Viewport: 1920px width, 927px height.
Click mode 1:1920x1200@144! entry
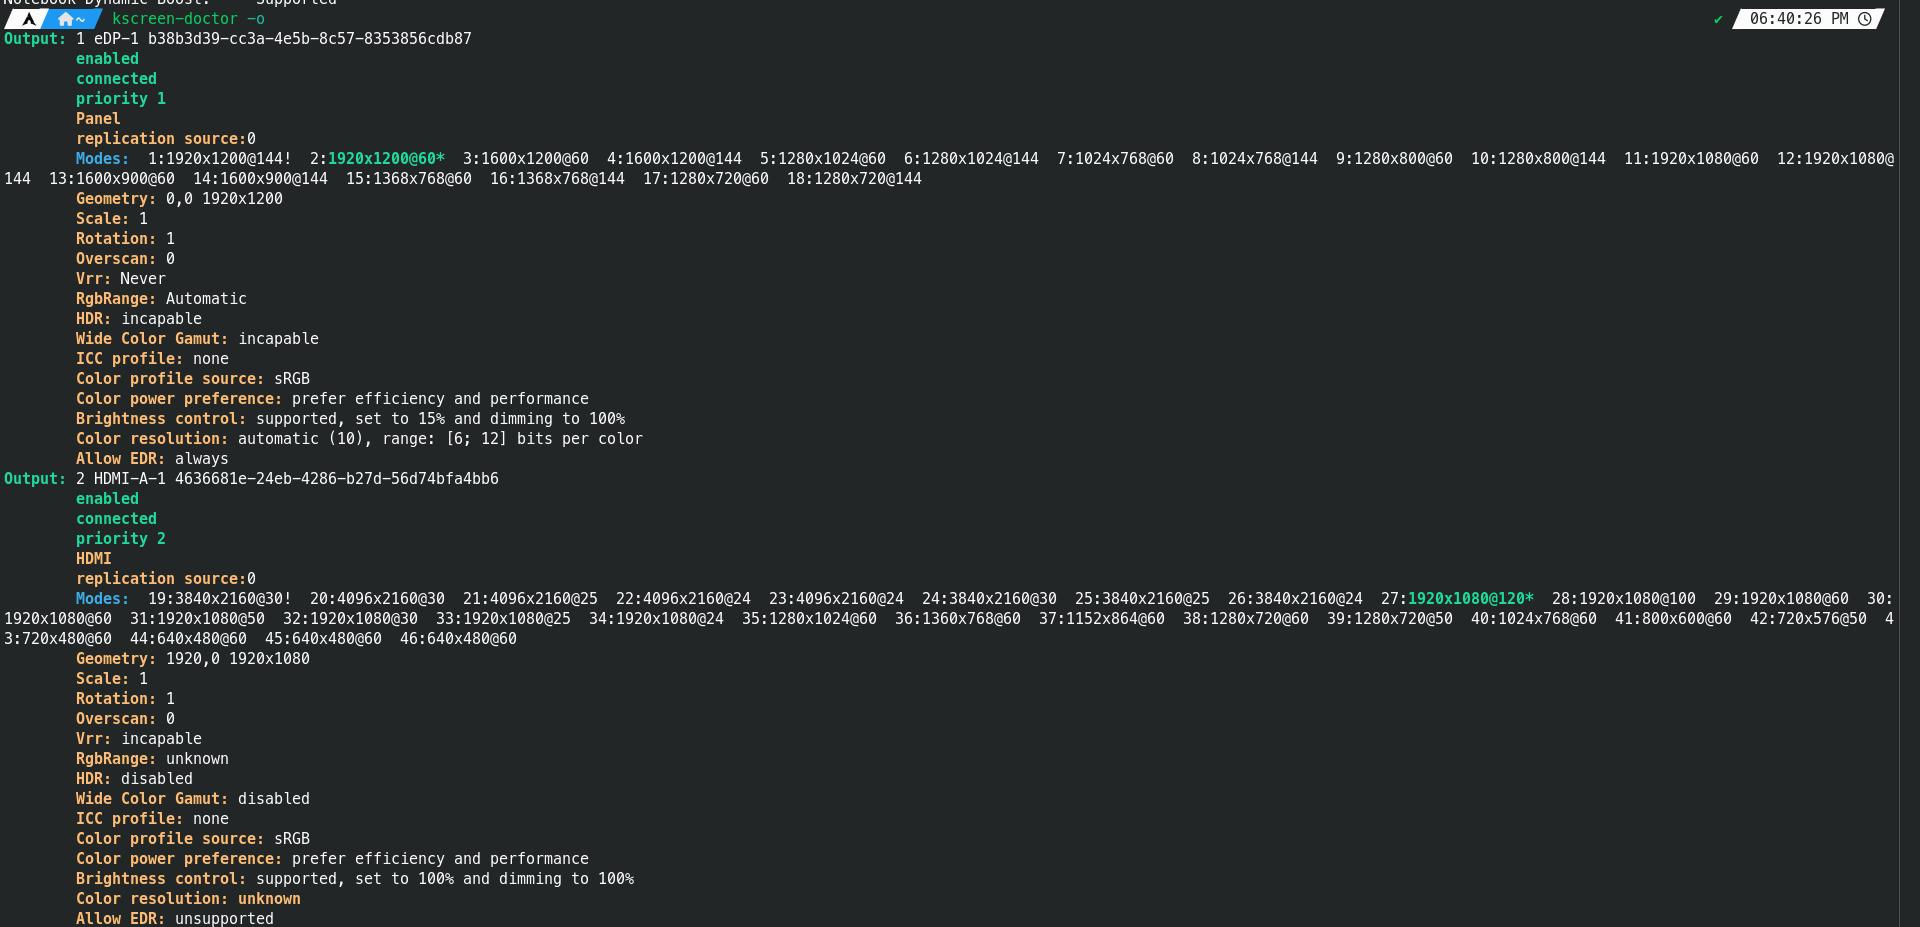pyautogui.click(x=219, y=159)
